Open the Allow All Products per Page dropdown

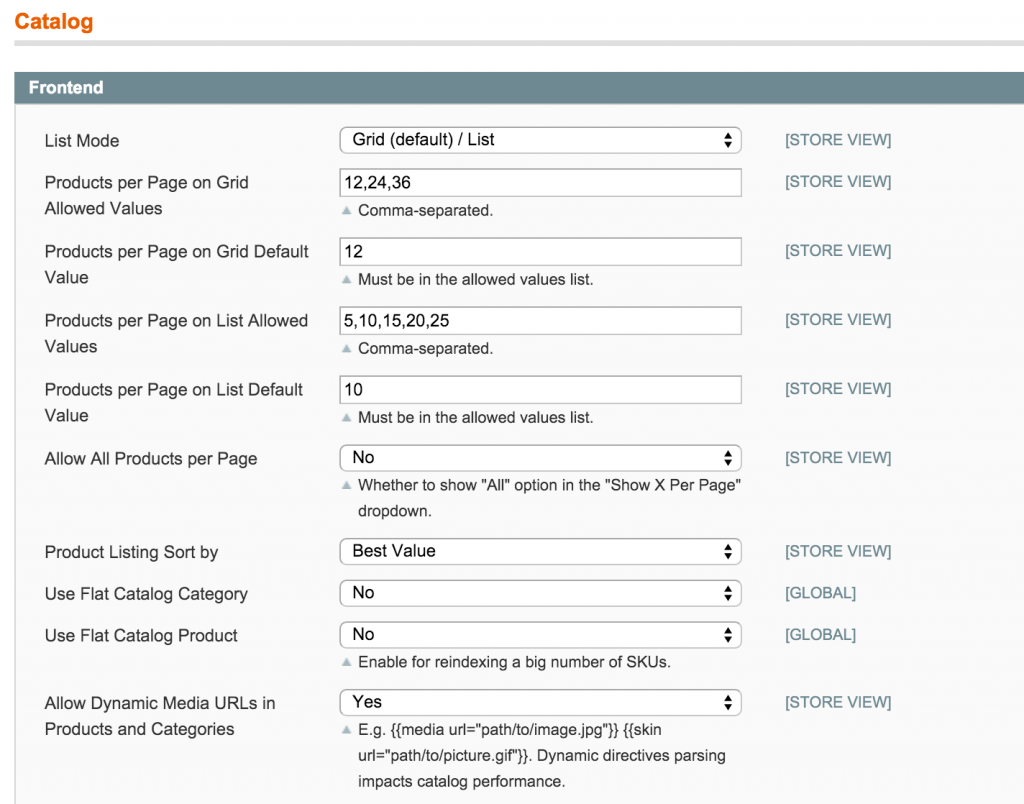pos(540,458)
